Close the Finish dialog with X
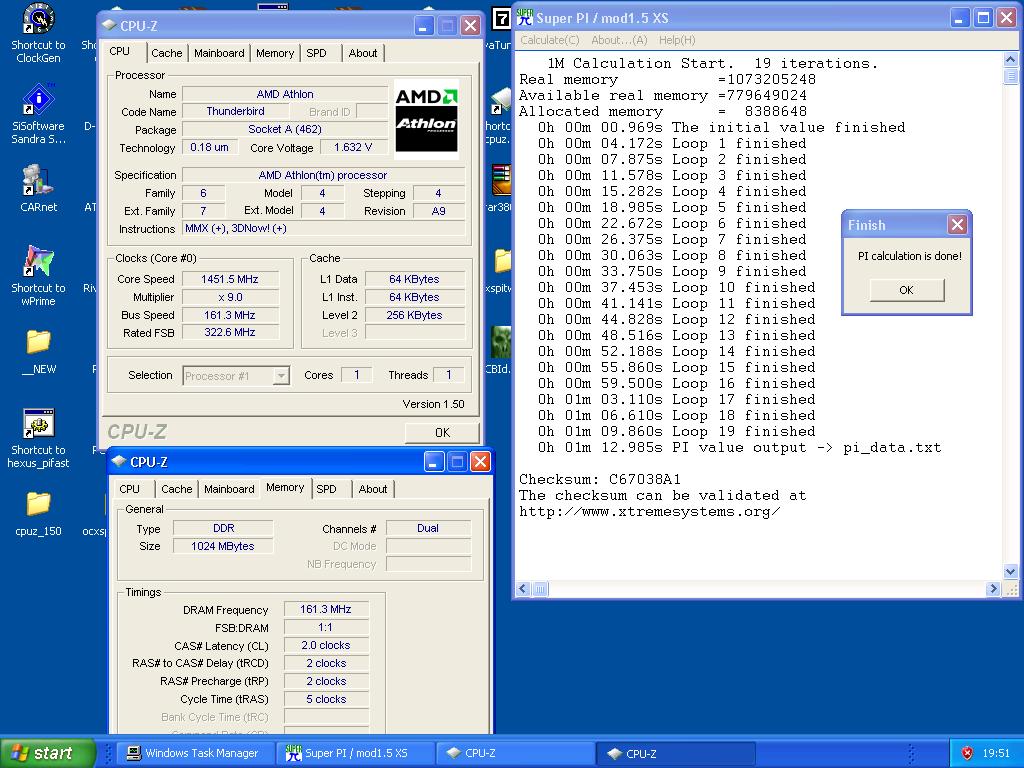The image size is (1024, 768). point(957,225)
